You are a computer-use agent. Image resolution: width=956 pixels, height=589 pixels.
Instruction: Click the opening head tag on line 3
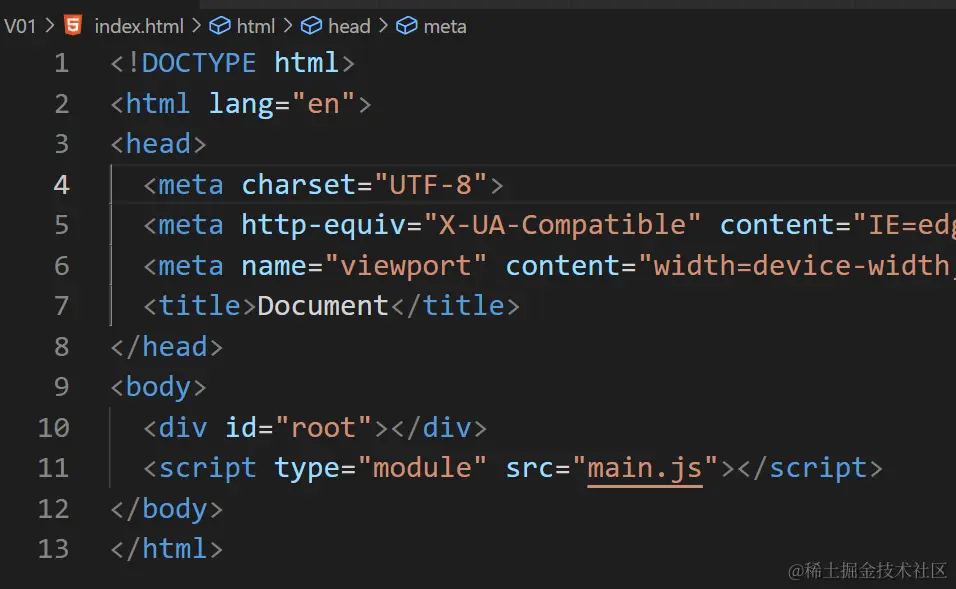[158, 144]
